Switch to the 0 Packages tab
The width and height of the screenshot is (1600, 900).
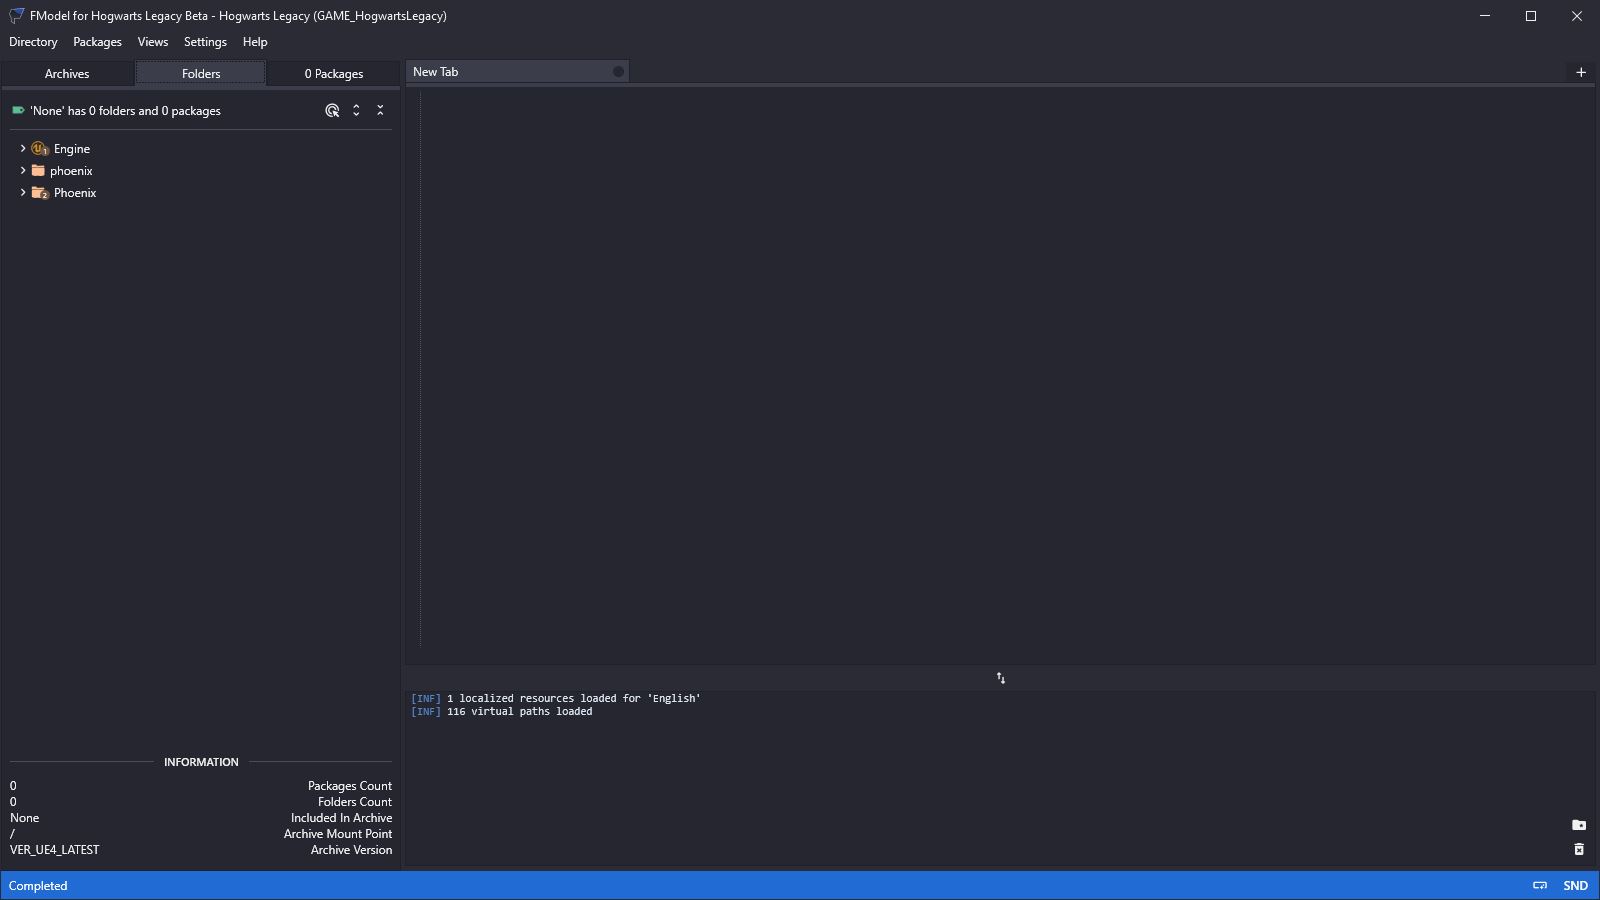(334, 74)
